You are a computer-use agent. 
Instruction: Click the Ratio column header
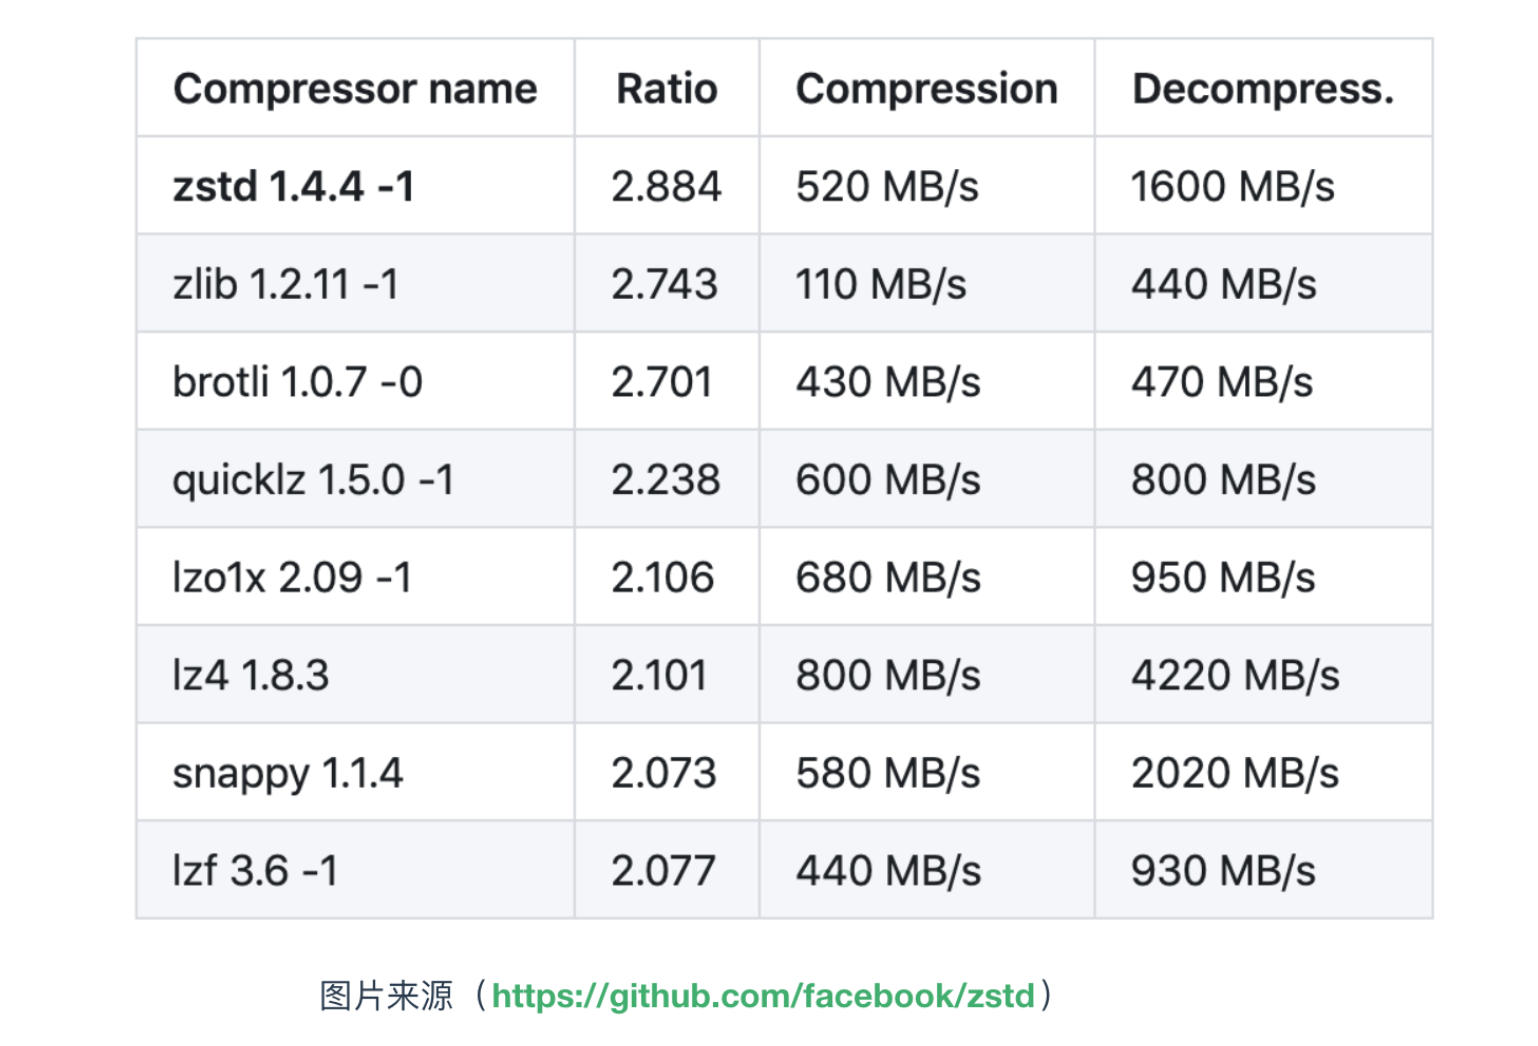point(667,88)
